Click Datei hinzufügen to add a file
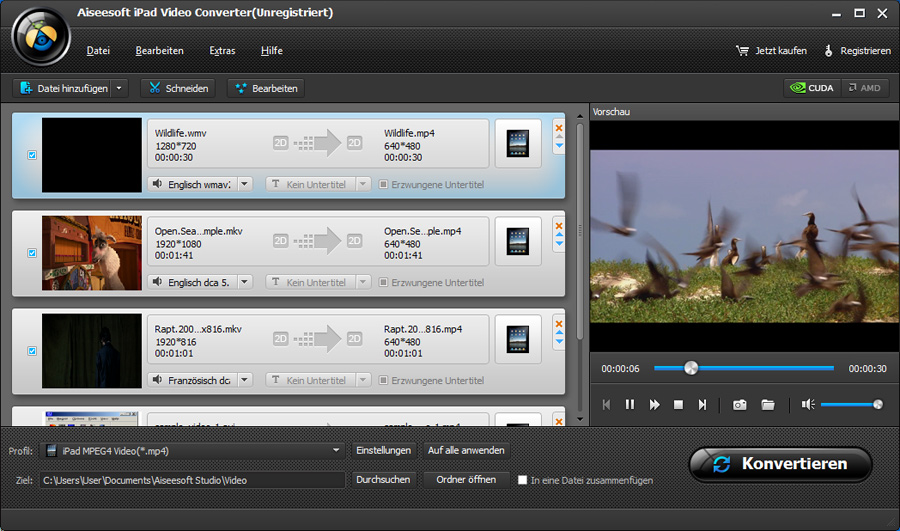This screenshot has height=531, width=900. click(63, 88)
